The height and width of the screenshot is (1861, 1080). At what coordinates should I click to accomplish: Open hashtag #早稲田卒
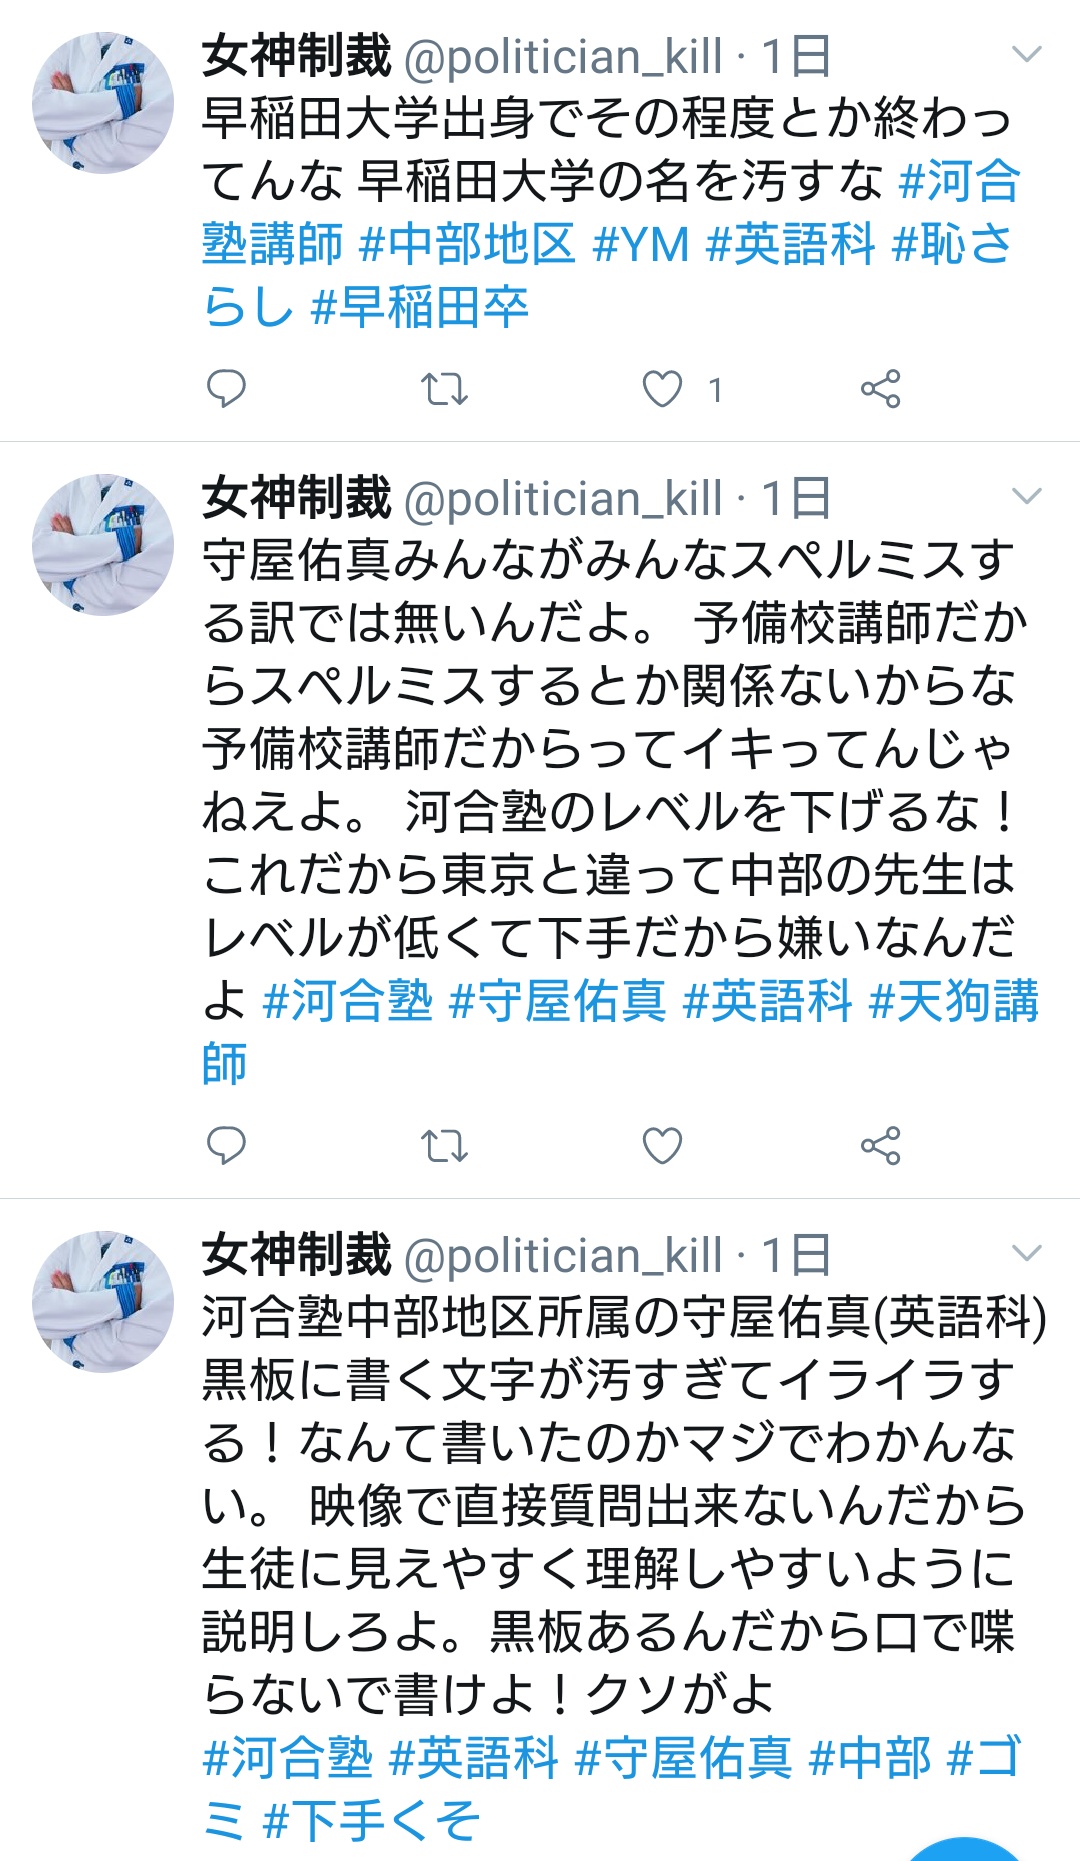[420, 307]
